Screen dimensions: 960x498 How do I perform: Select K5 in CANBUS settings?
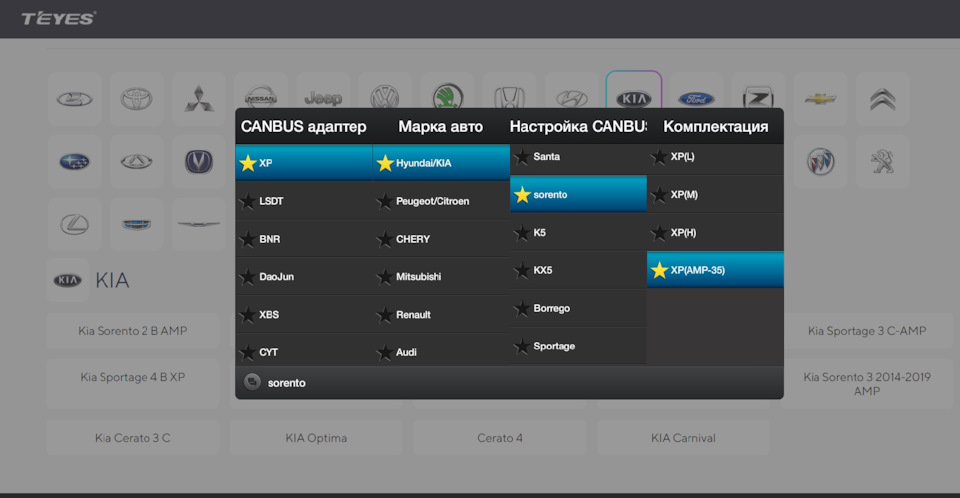coord(578,233)
